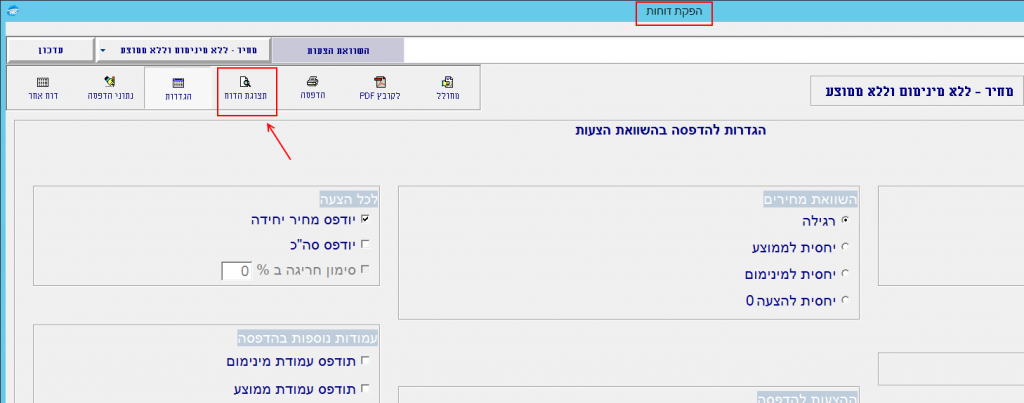Open 'נתוני הדפסה' print data icon
1024x403 pixels.
(x=111, y=89)
